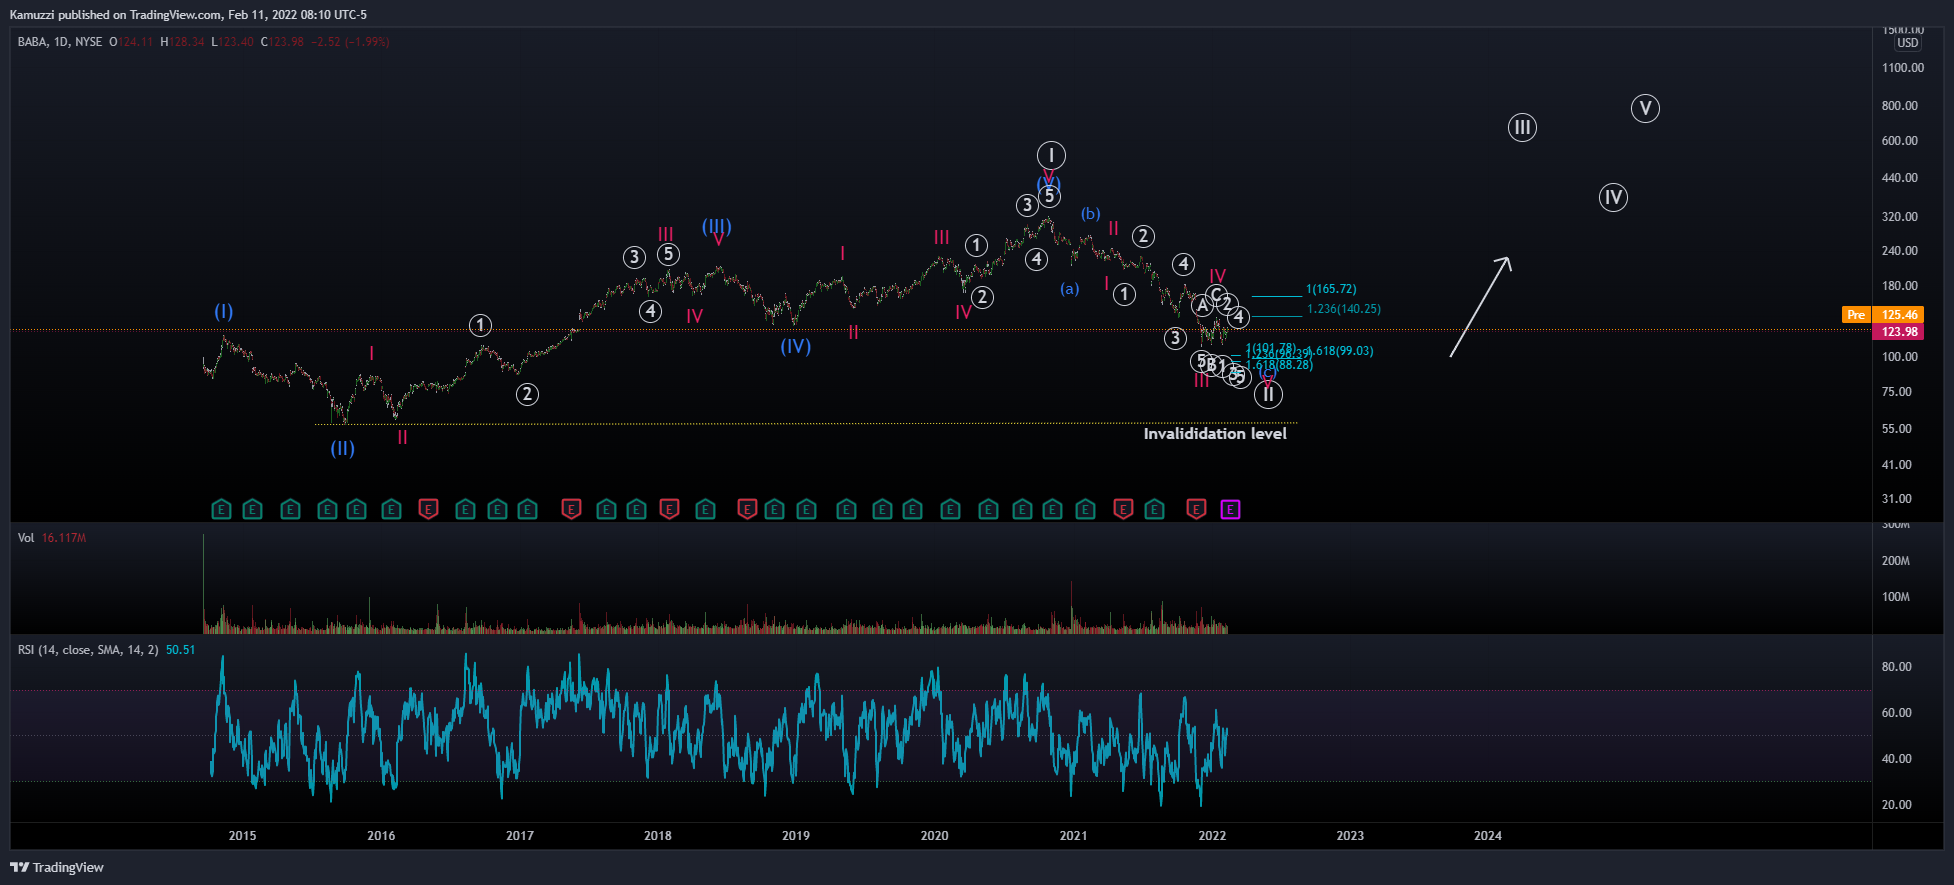The width and height of the screenshot is (1954, 885).
Task: Click the 440.00 price axis label
Action: pos(1900,178)
